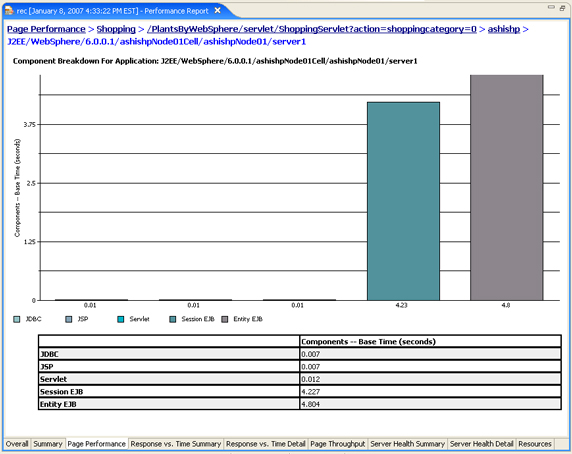Viewport: 572px width, 454px height.
Task: Switch to the Resources tab
Action: (535, 444)
